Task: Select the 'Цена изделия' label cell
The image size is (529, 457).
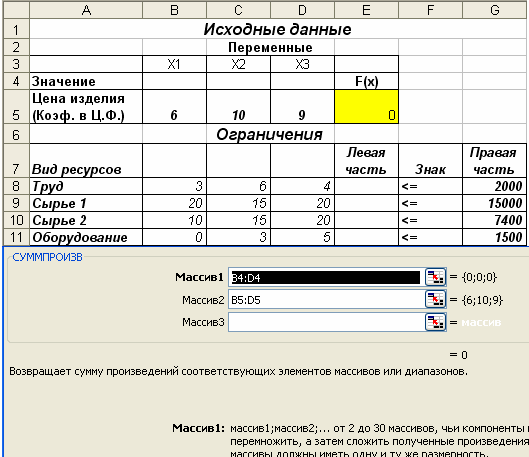Action: (86, 107)
